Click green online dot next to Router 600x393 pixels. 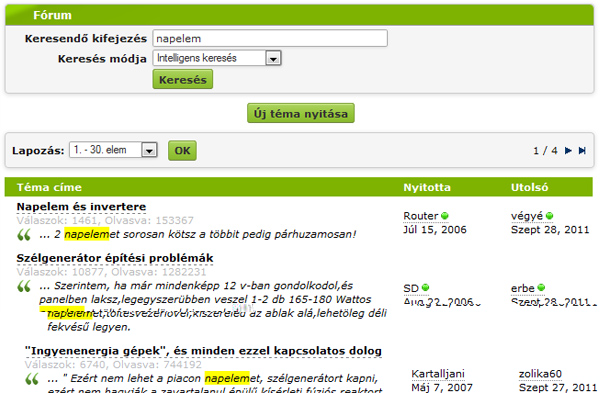(x=445, y=216)
